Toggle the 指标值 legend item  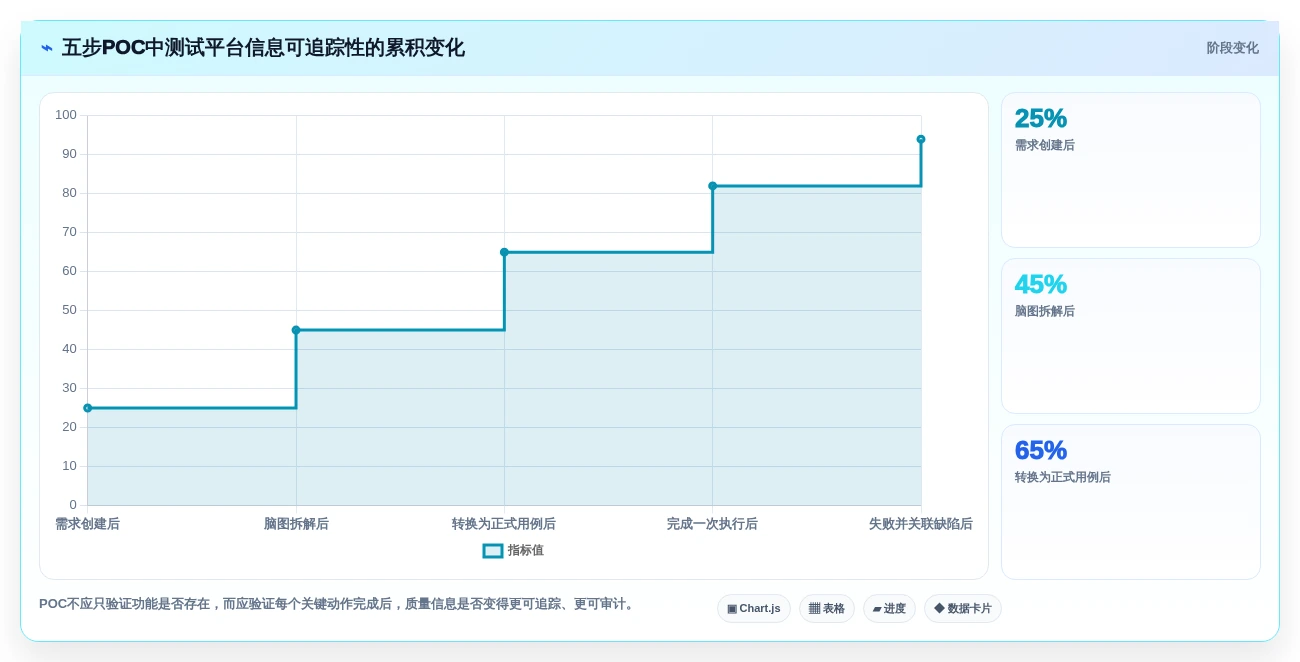click(513, 550)
